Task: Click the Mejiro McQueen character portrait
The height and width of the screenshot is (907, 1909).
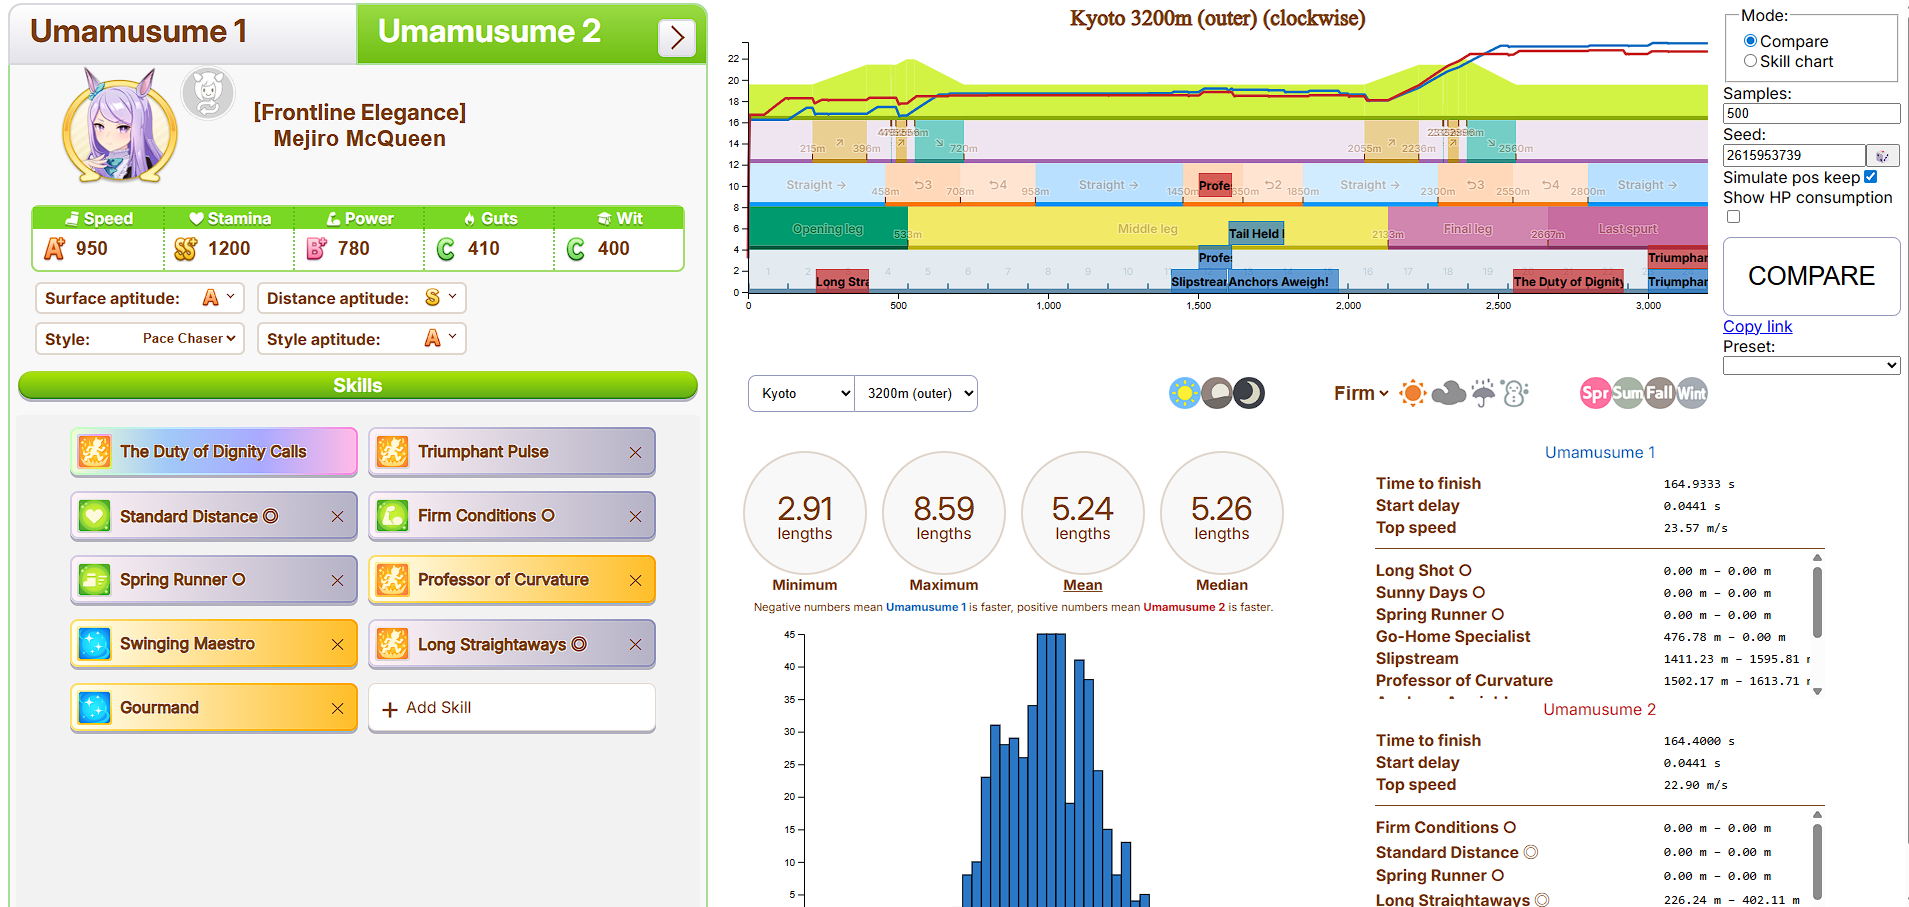Action: point(120,127)
